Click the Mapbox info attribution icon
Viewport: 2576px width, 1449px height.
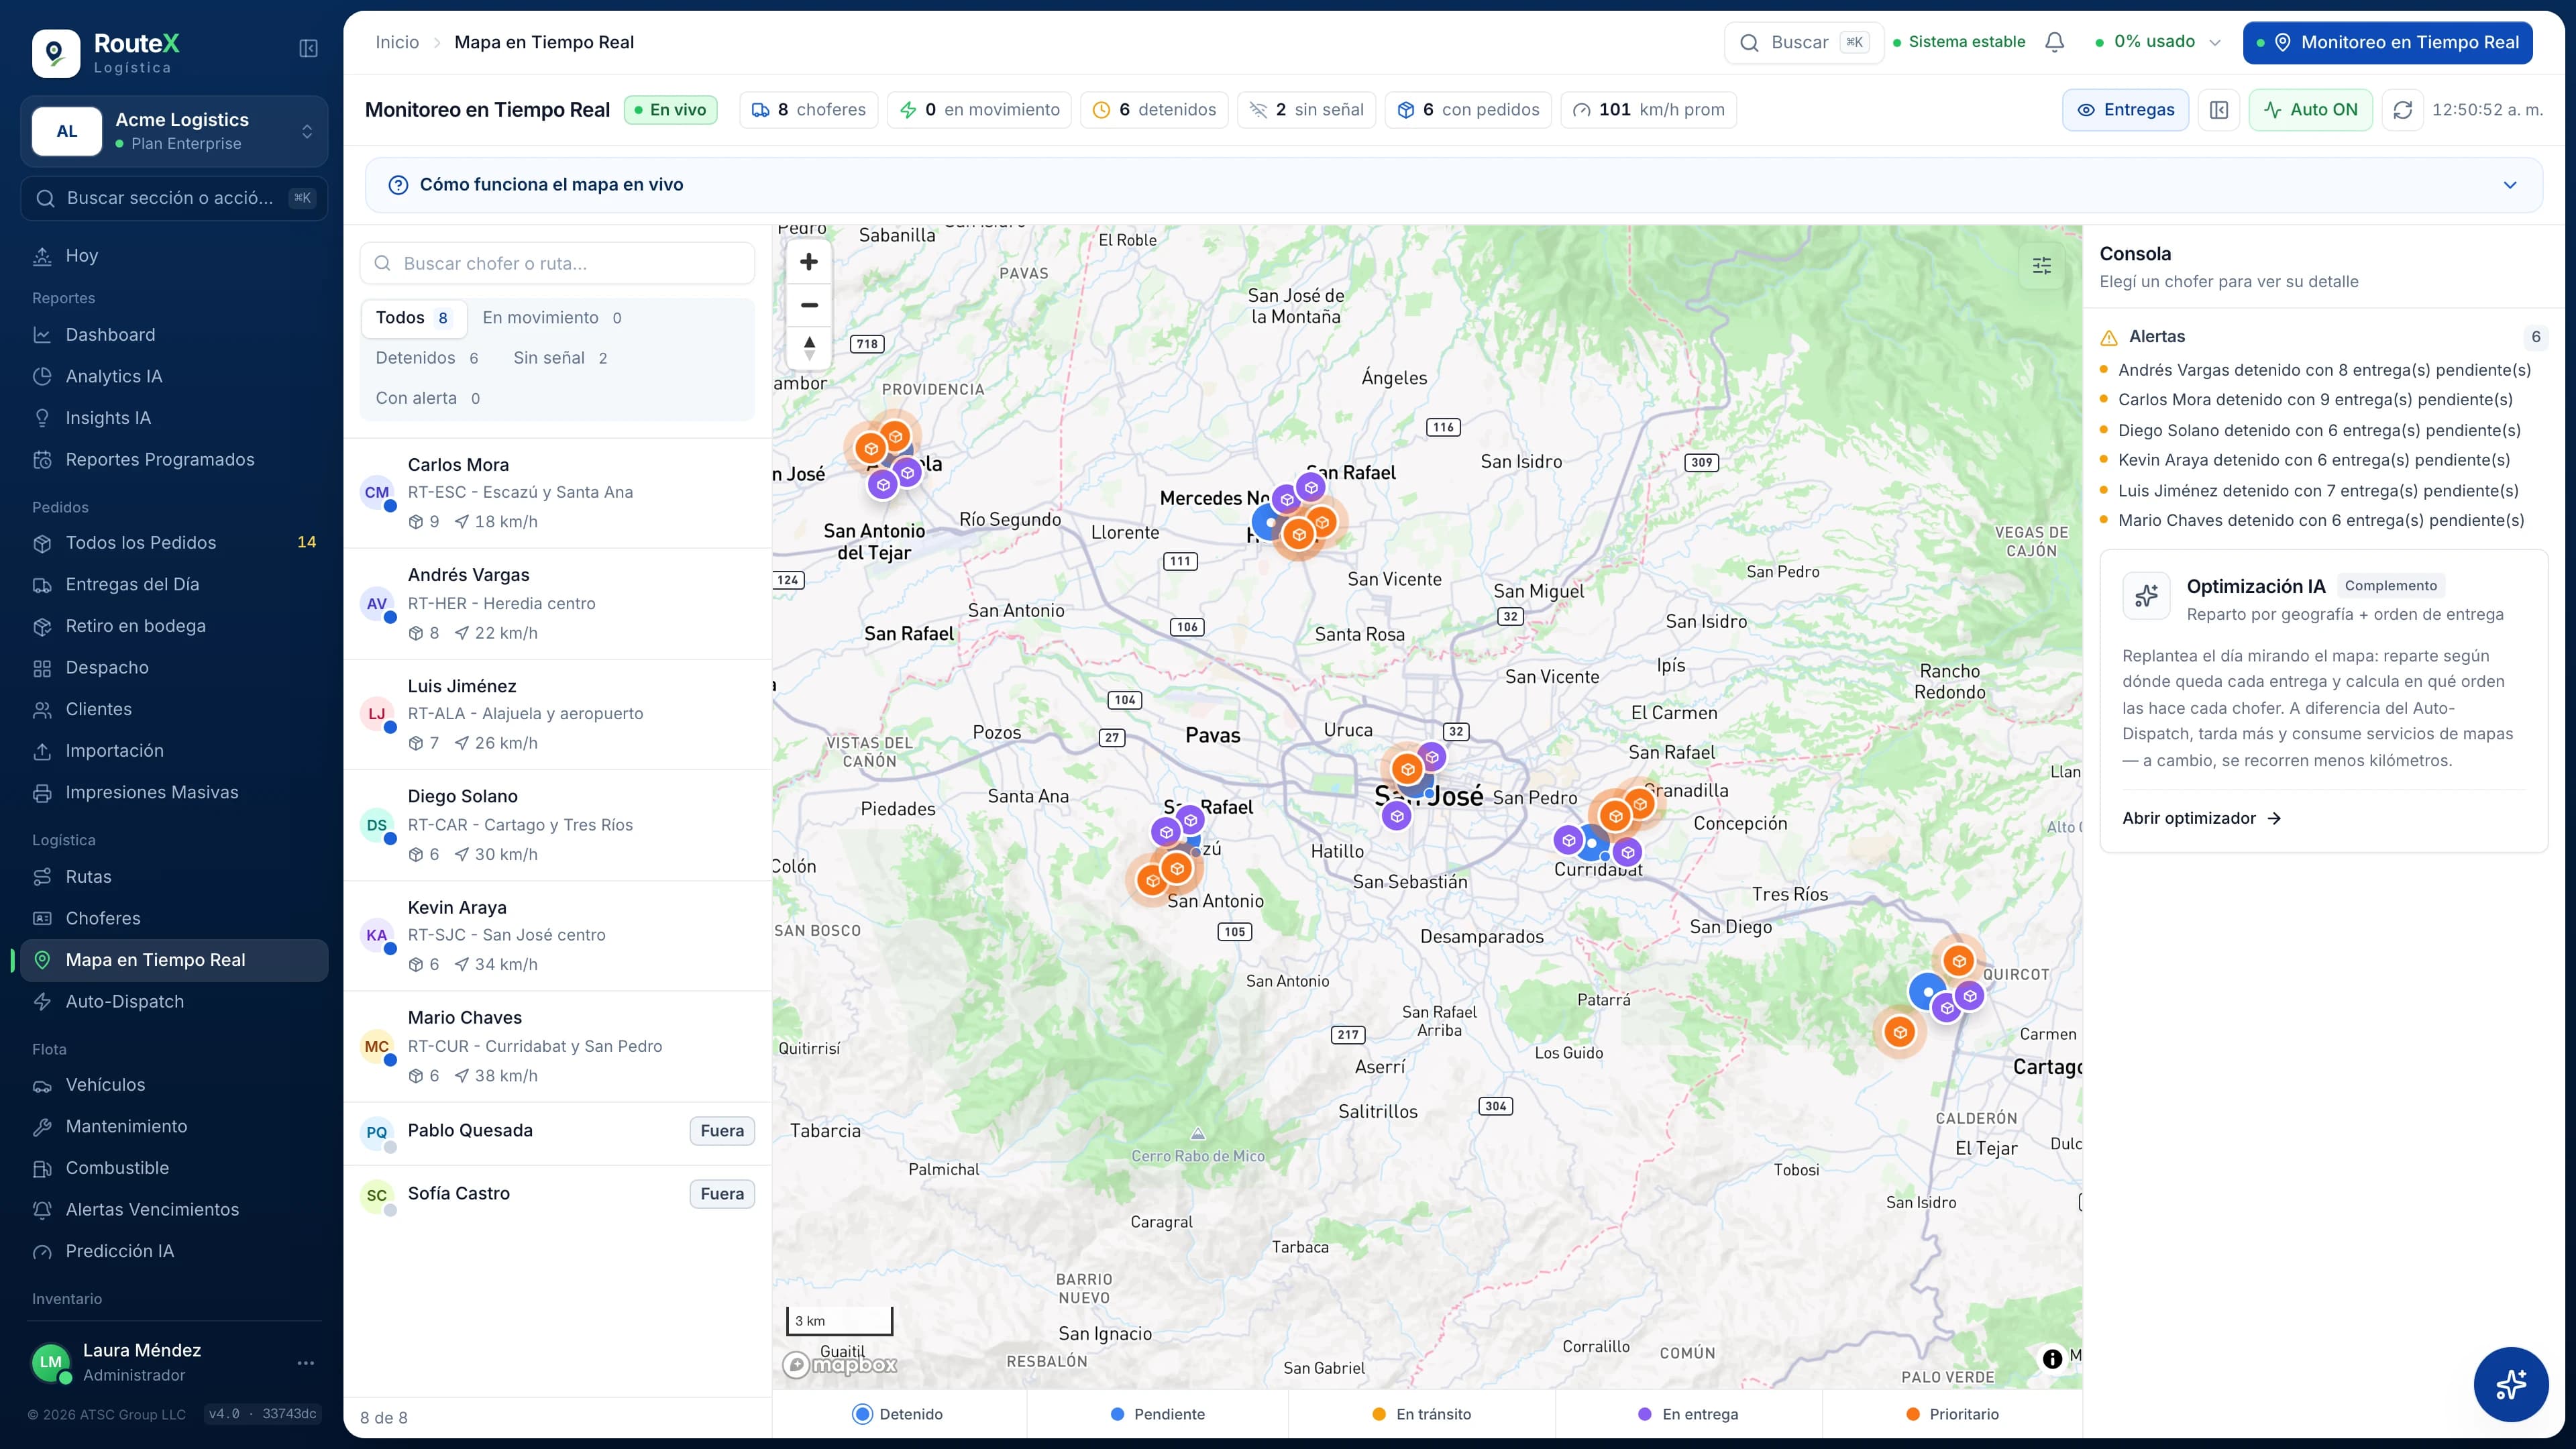[x=2052, y=1358]
